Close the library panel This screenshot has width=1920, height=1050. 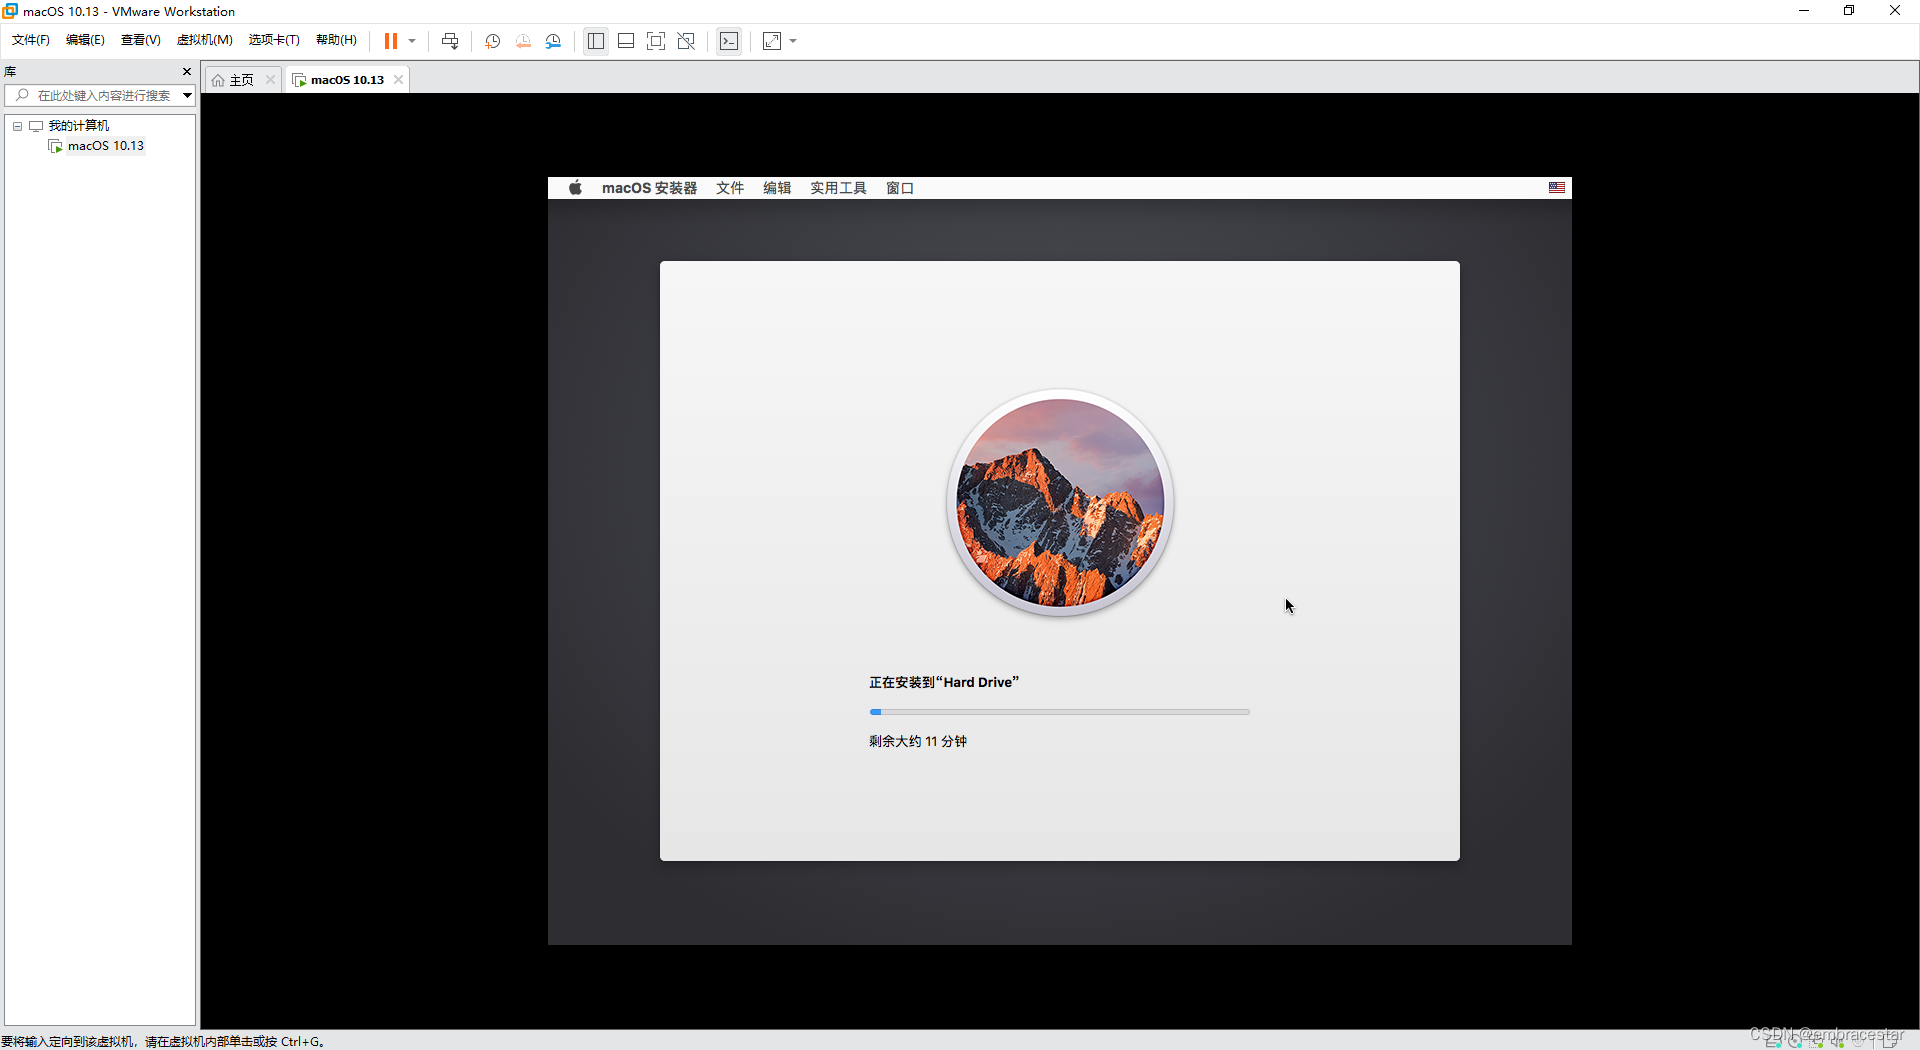click(186, 71)
